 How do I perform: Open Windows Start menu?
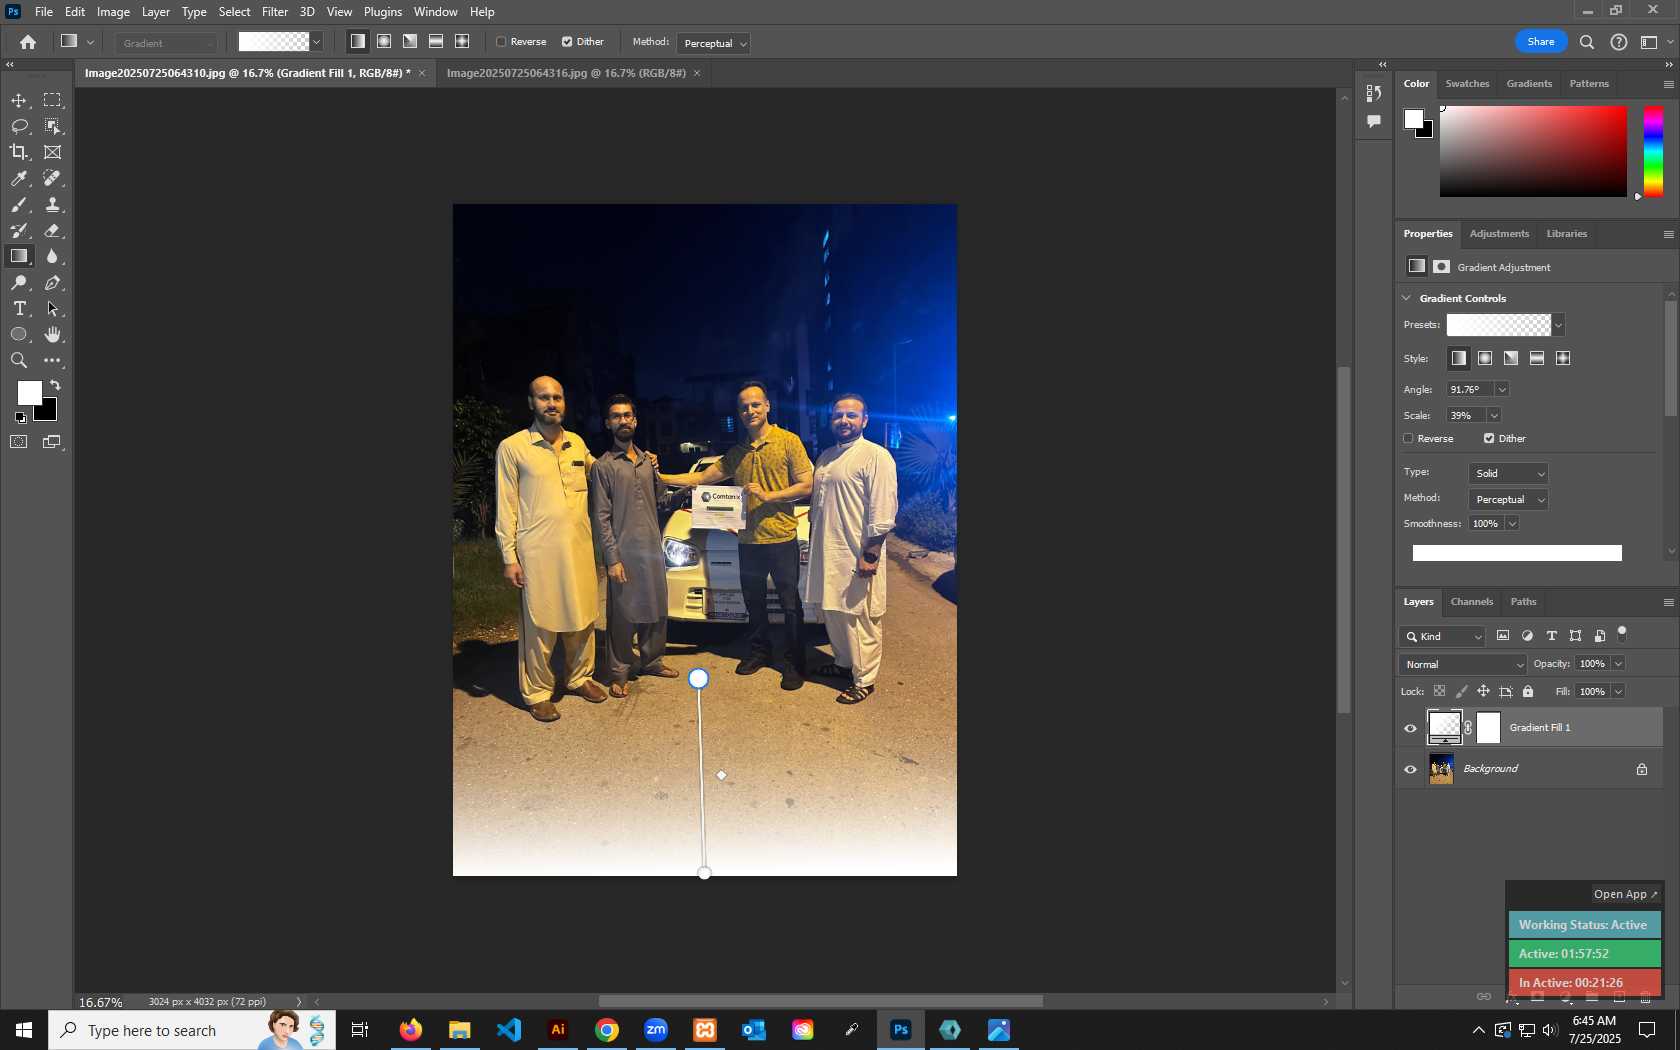point(24,1030)
